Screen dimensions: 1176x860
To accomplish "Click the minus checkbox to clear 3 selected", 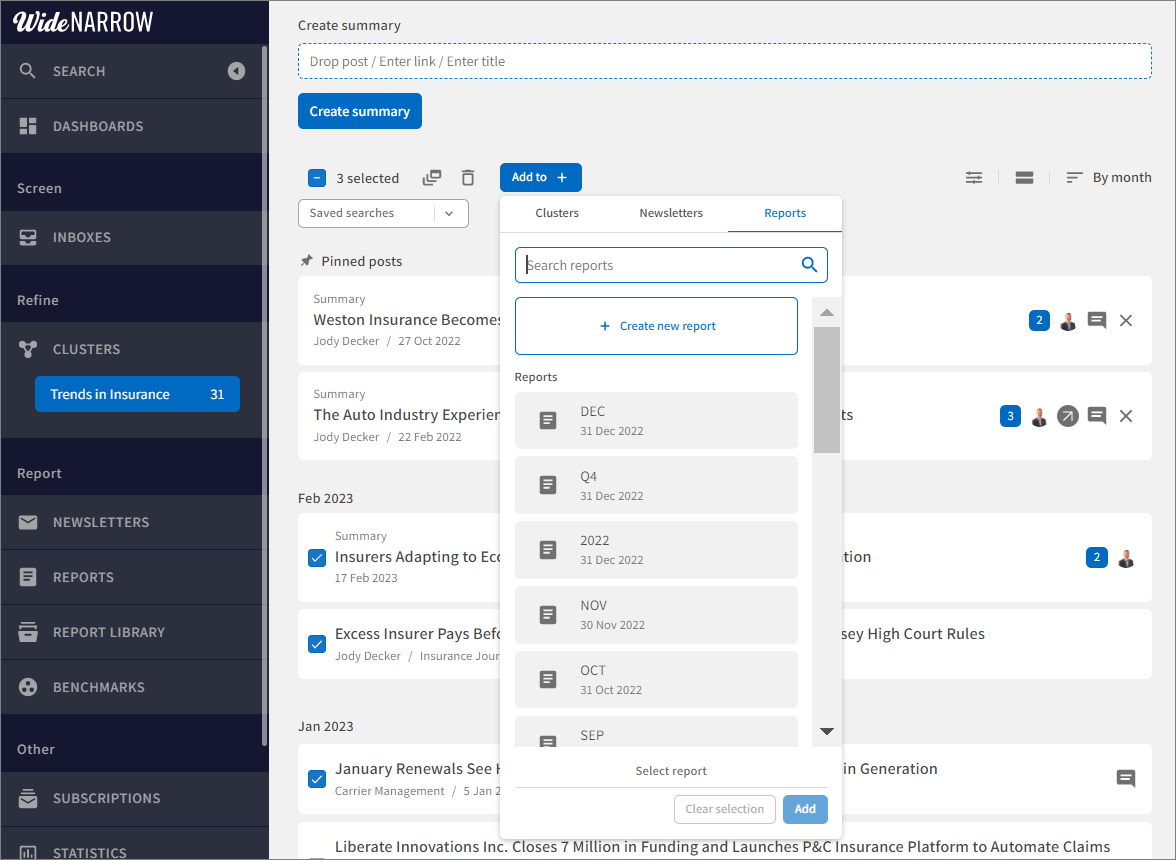I will pyautogui.click(x=317, y=177).
